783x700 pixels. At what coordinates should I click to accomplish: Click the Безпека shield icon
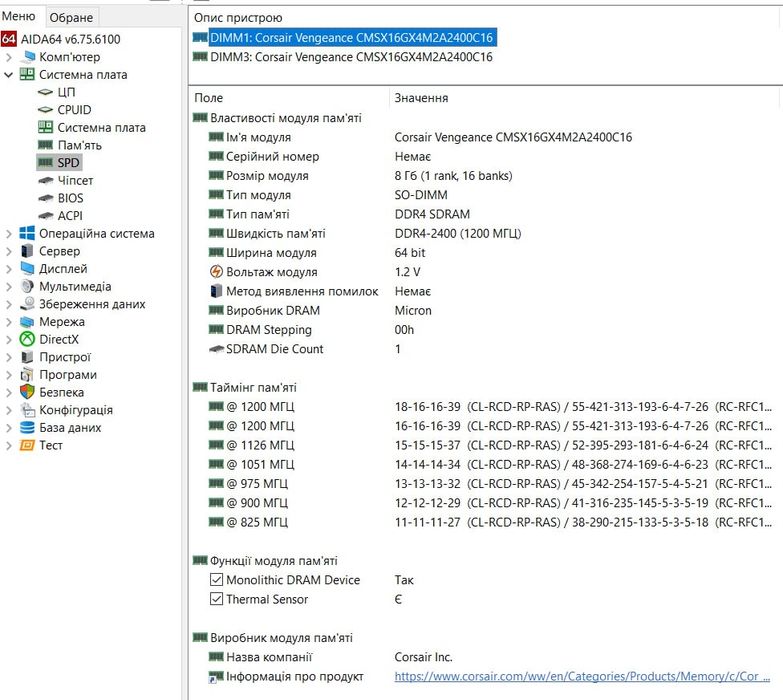(27, 392)
